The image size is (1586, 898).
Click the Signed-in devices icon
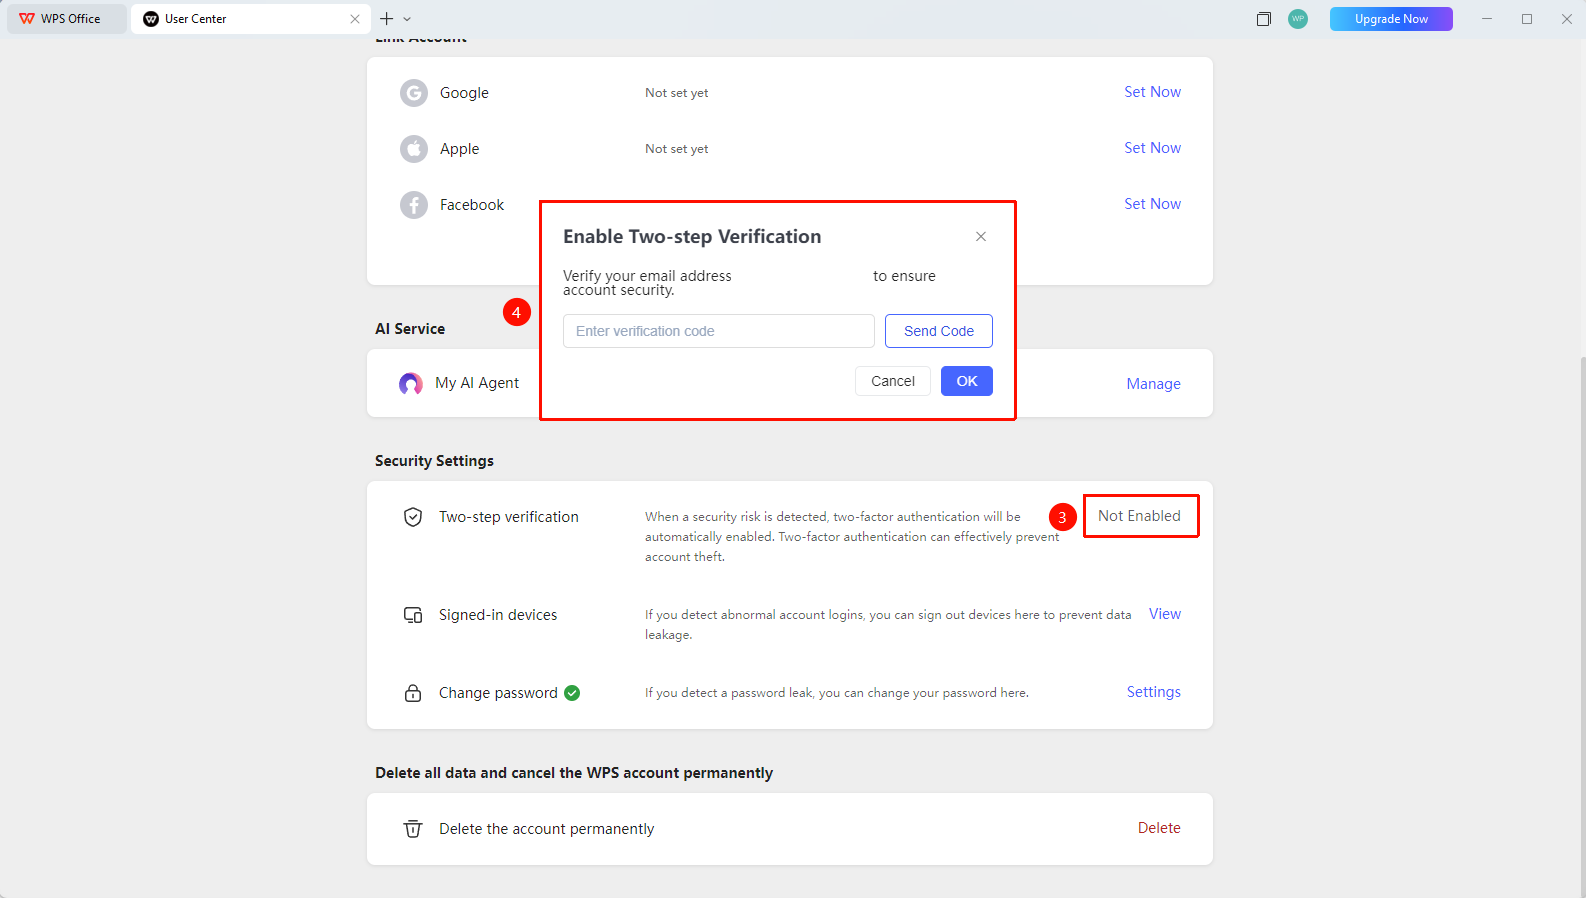[x=413, y=615]
